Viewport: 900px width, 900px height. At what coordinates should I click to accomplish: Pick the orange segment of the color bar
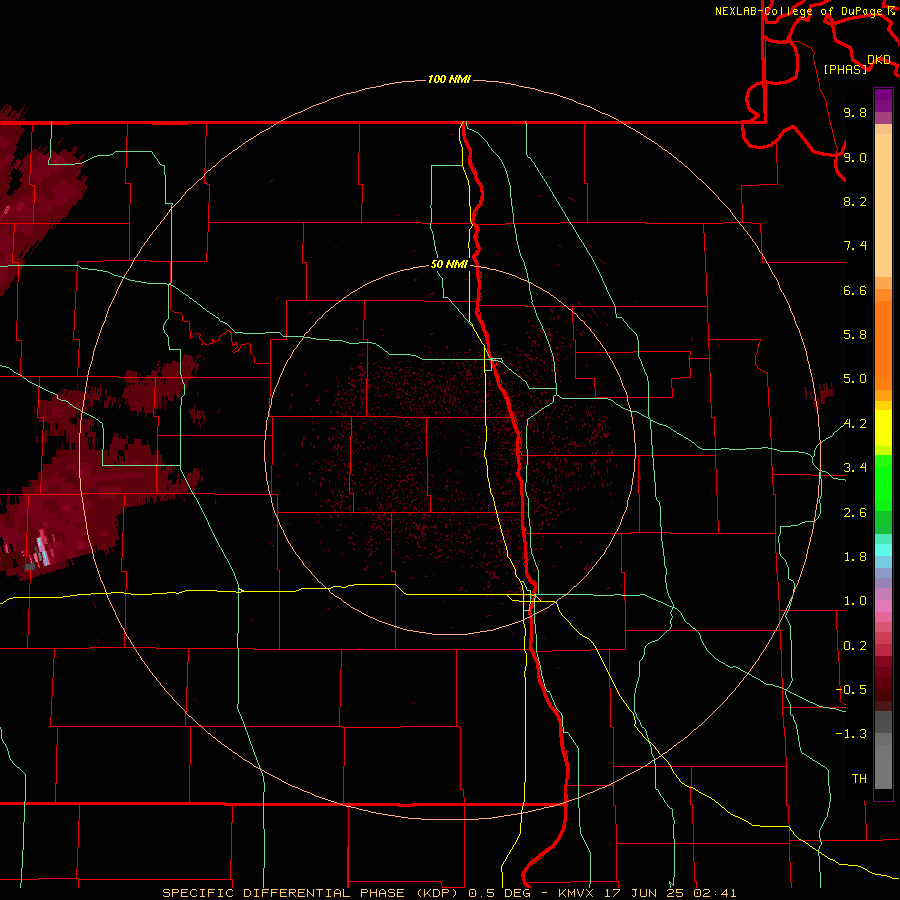click(x=883, y=346)
